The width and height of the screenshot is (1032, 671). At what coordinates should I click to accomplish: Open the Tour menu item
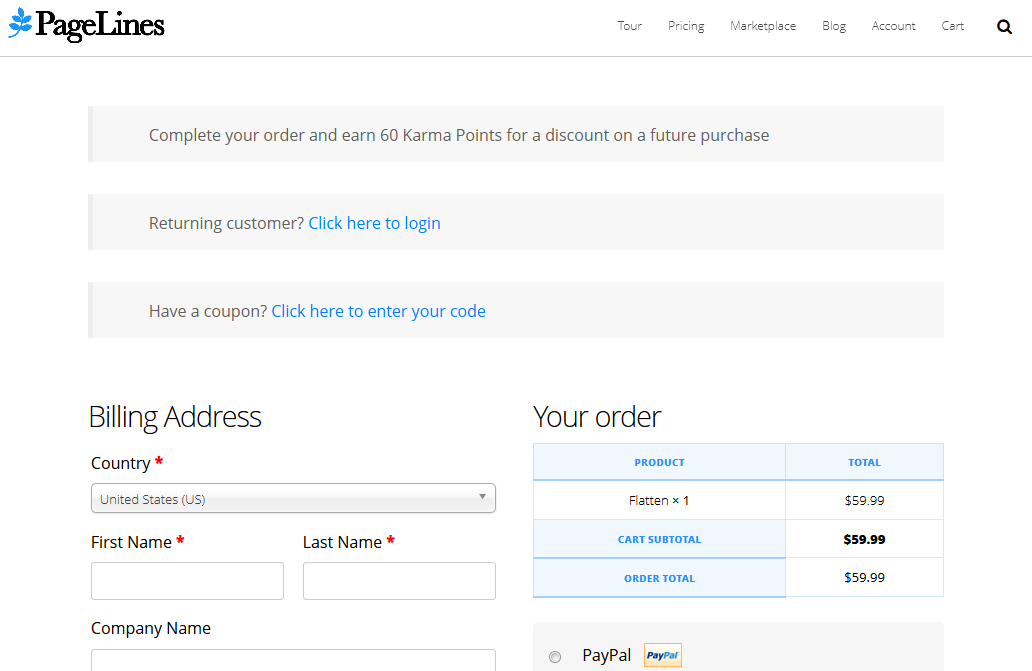click(x=629, y=26)
